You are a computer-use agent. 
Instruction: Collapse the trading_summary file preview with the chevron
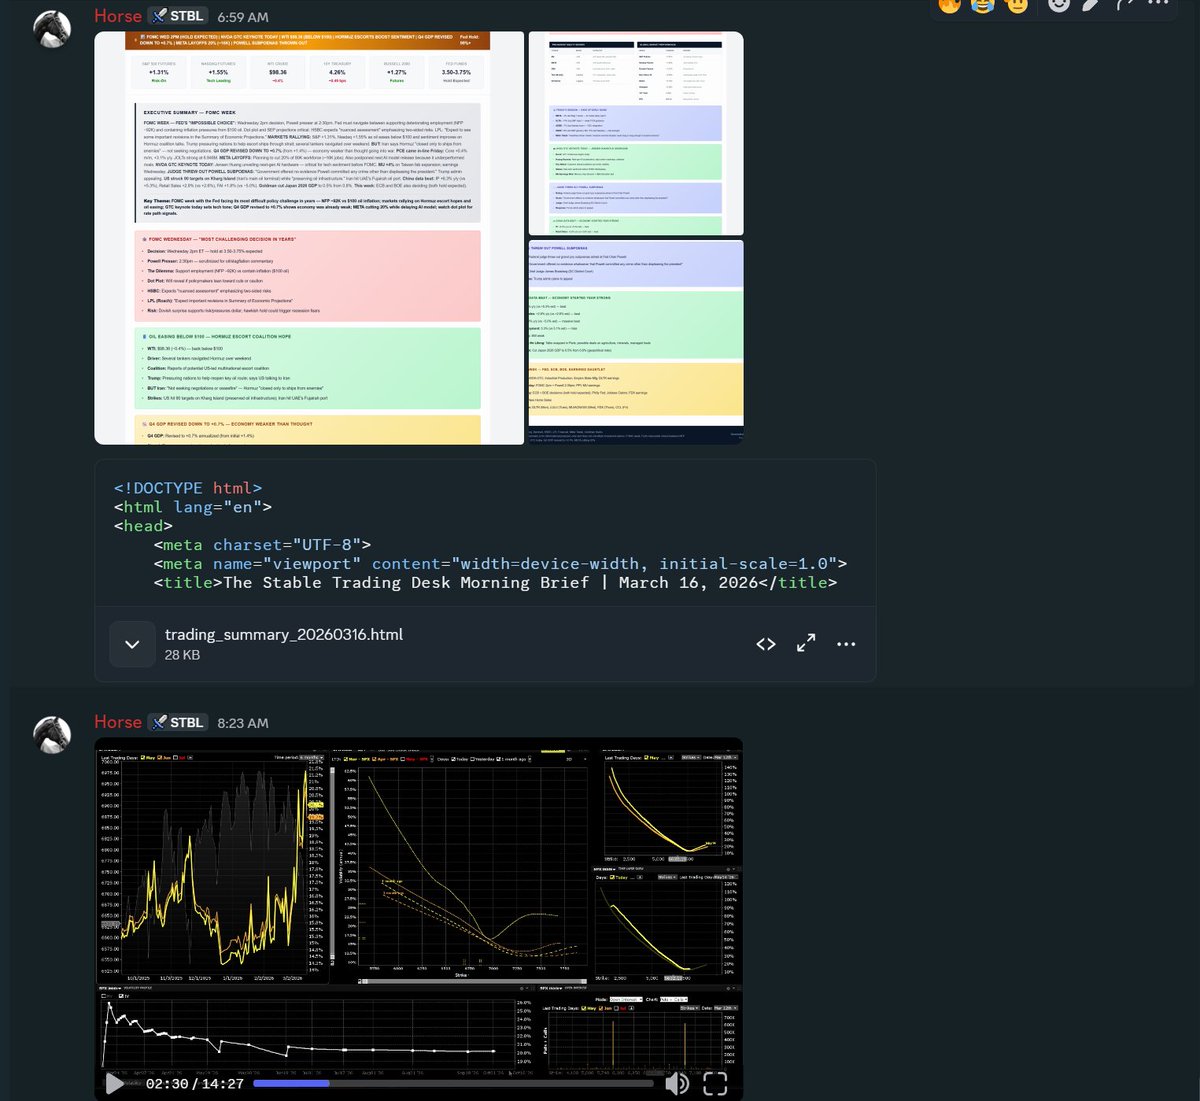tap(132, 645)
